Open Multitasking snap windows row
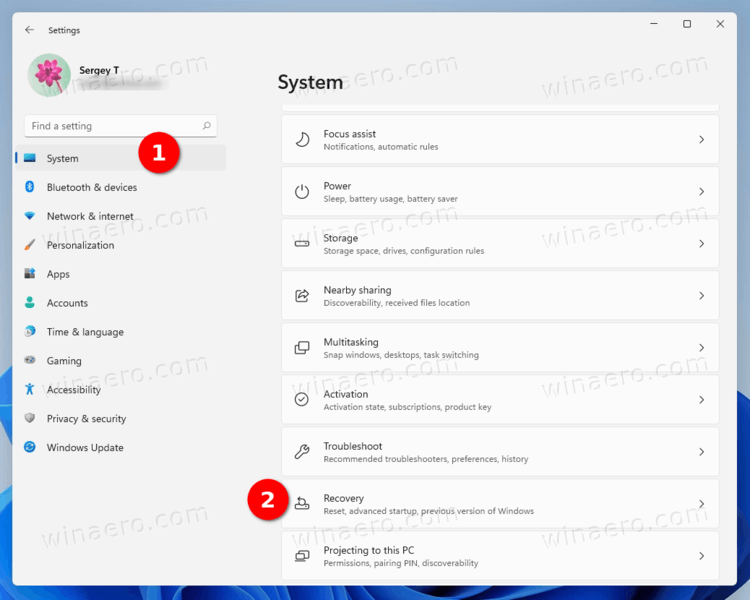This screenshot has width=750, height=600. 500,348
